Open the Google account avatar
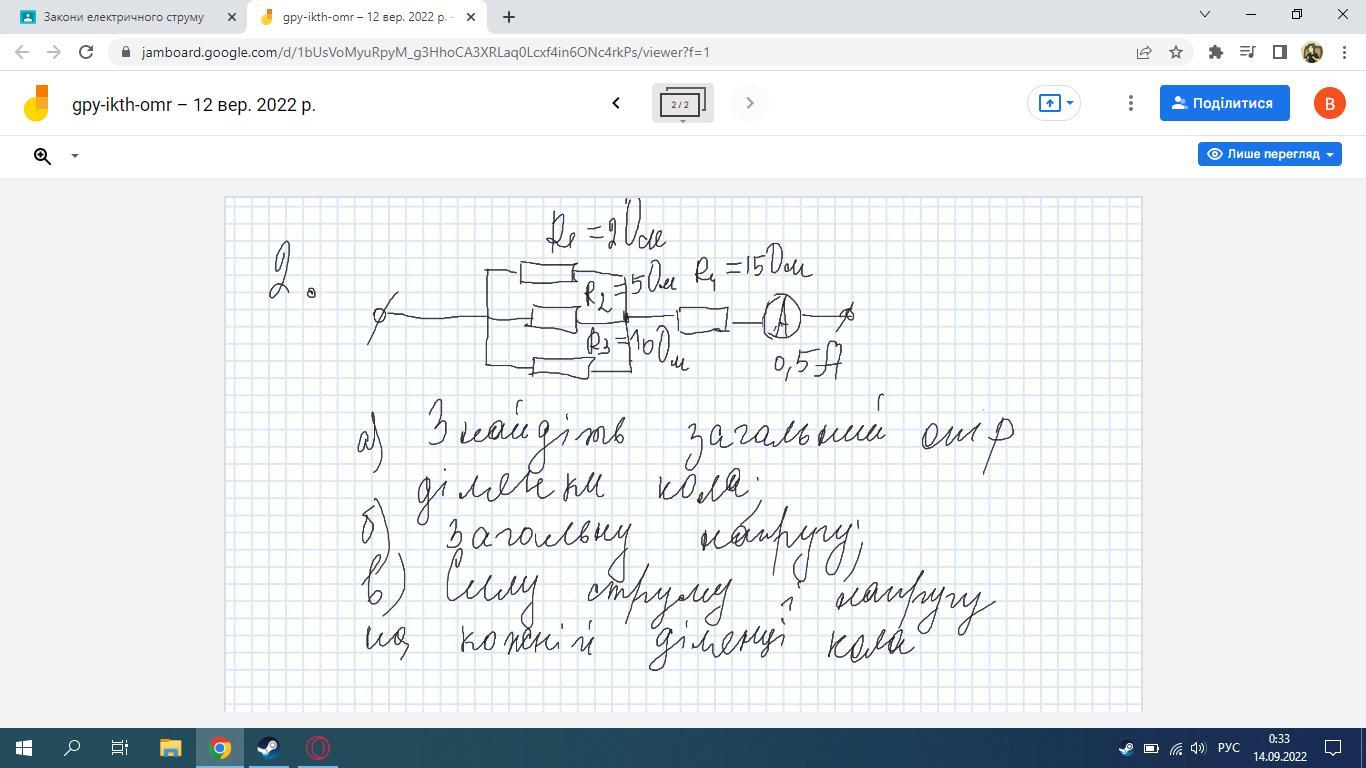The height and width of the screenshot is (768, 1366). pos(1329,103)
